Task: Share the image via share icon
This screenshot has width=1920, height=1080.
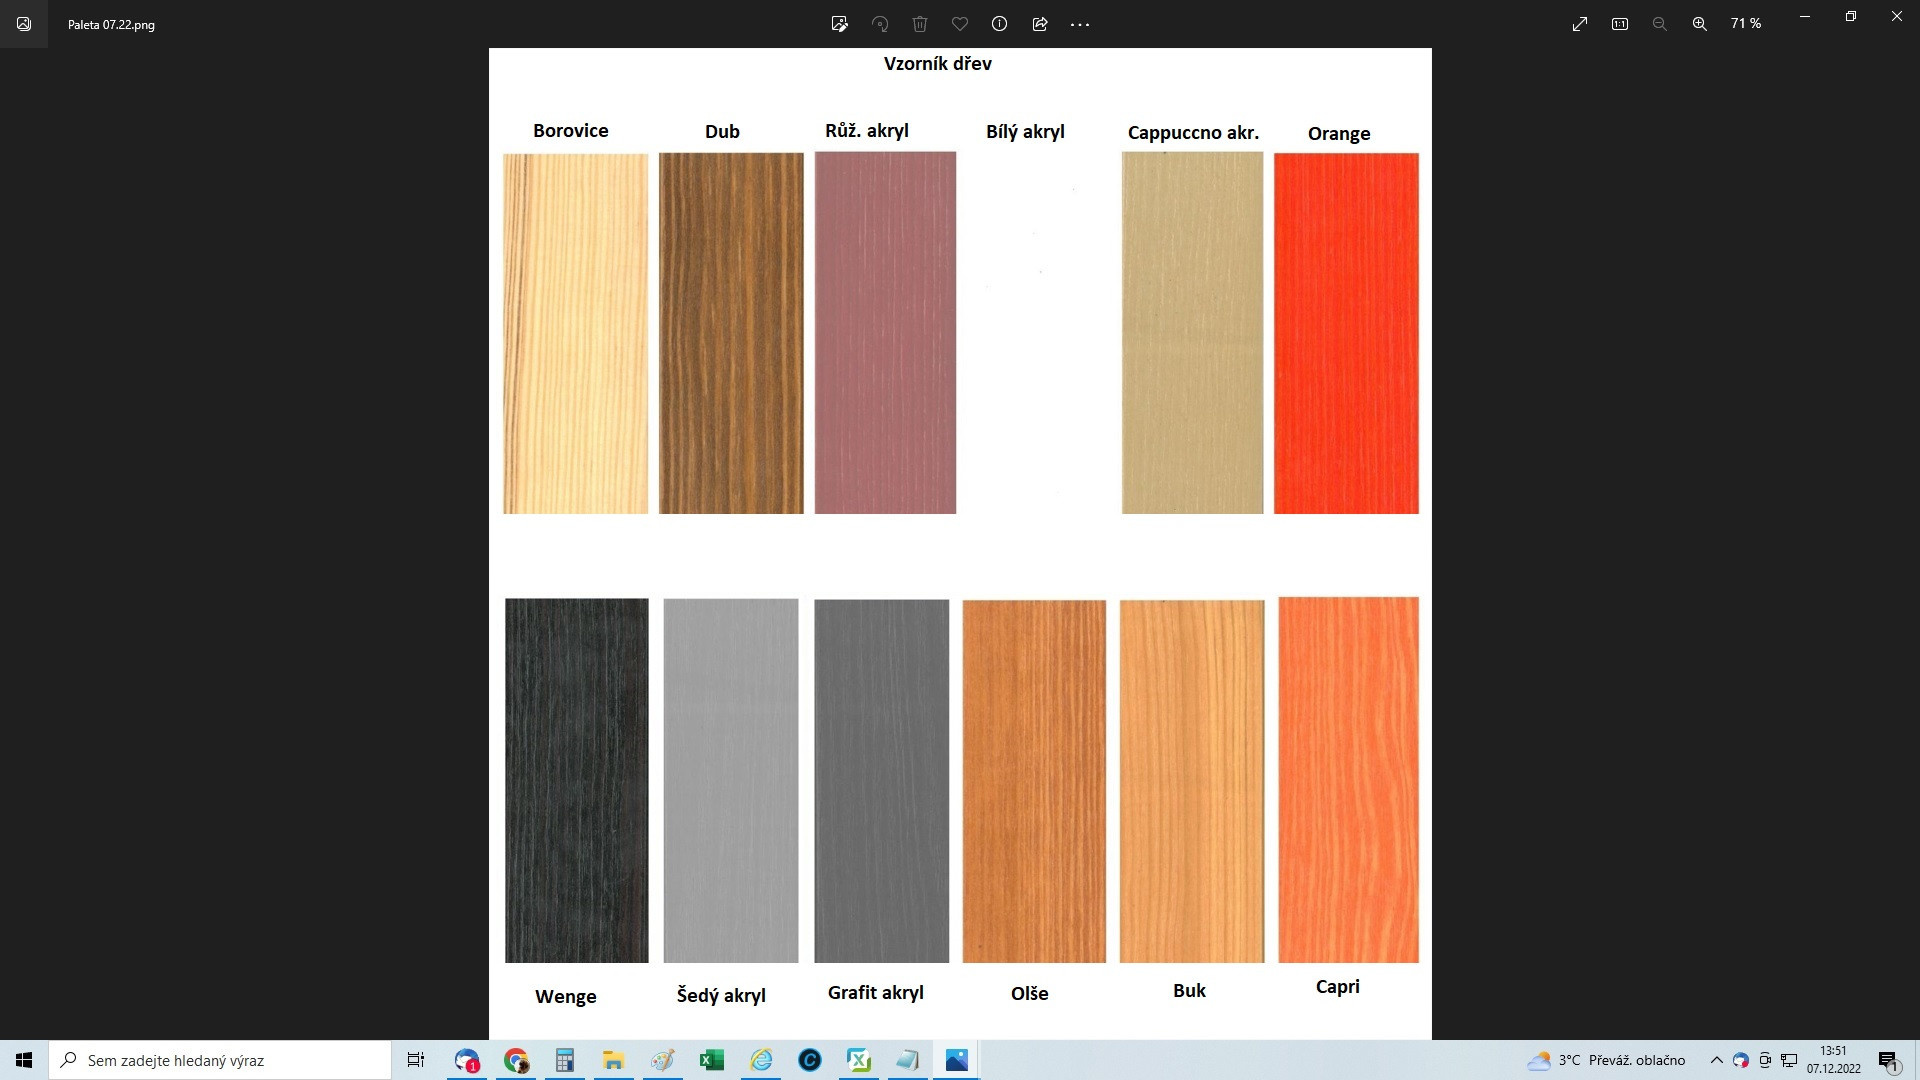Action: click(x=1040, y=24)
